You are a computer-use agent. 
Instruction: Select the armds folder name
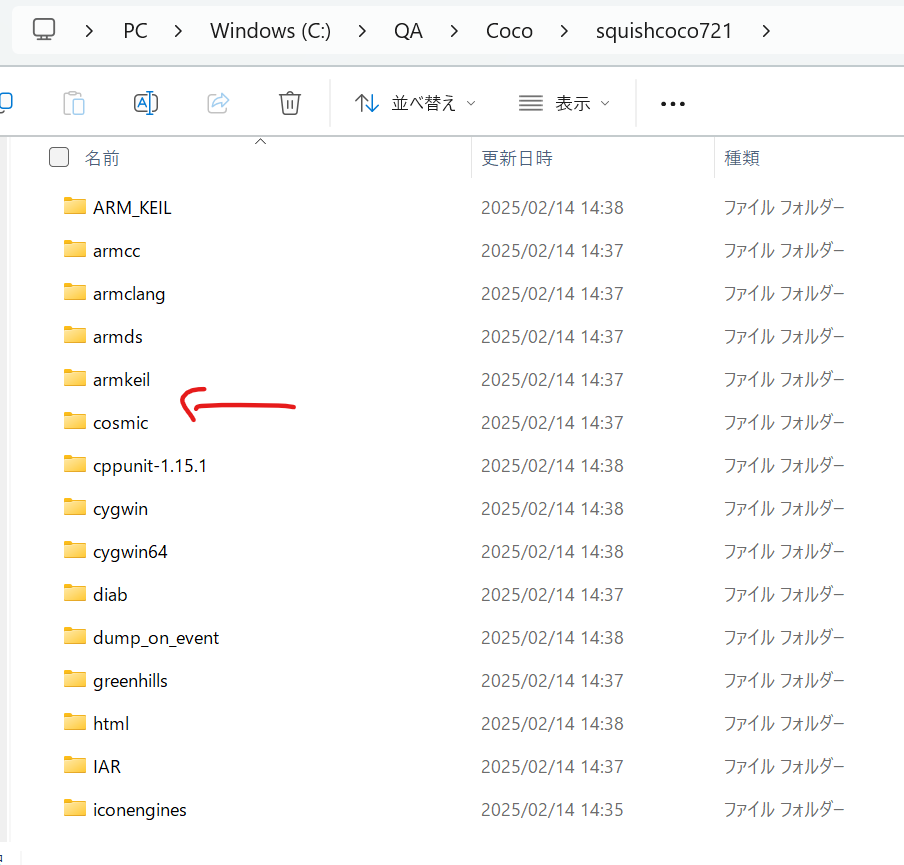coord(118,337)
